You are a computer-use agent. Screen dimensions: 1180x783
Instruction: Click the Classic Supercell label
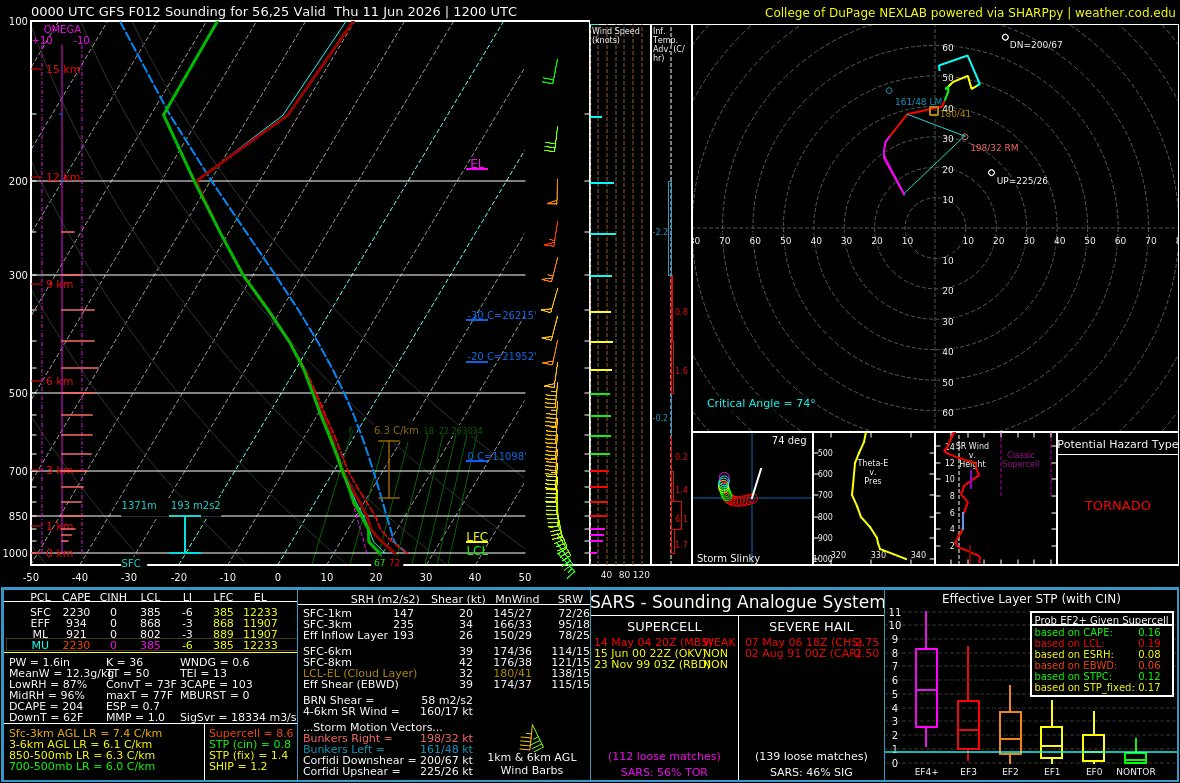click(x=1020, y=459)
